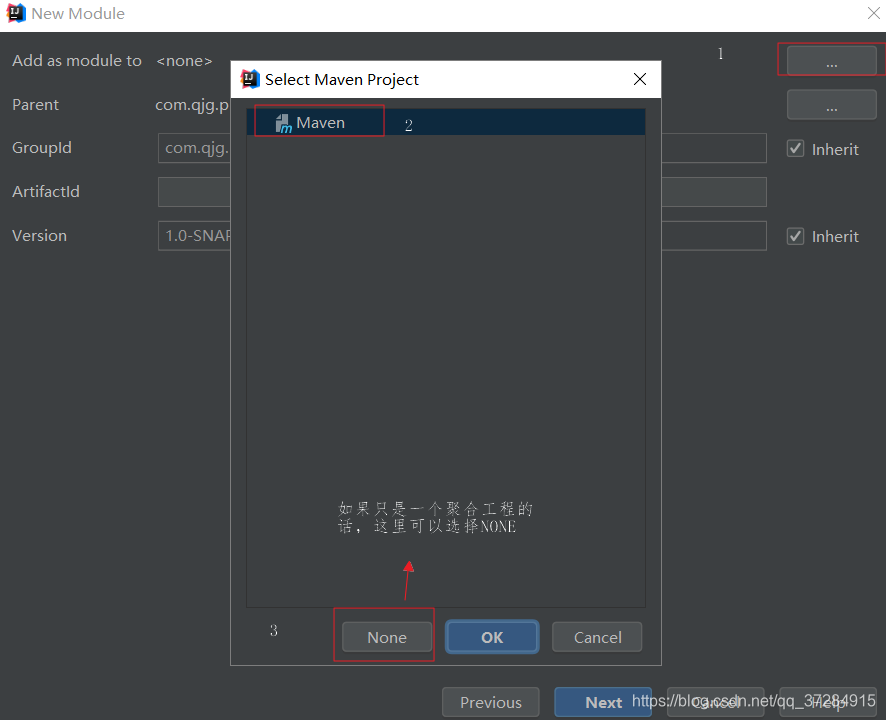Open browse button for Add as module to
This screenshot has width=886, height=720.
point(831,60)
